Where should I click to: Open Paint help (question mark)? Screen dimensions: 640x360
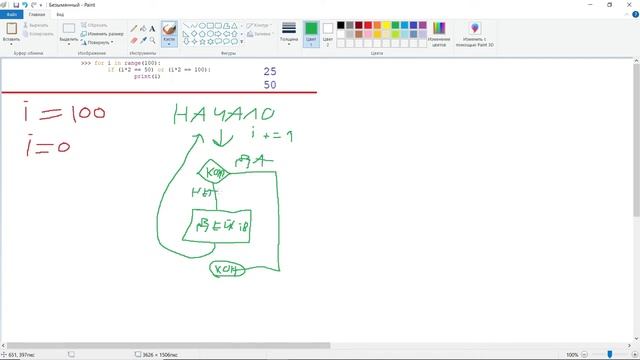(636, 14)
